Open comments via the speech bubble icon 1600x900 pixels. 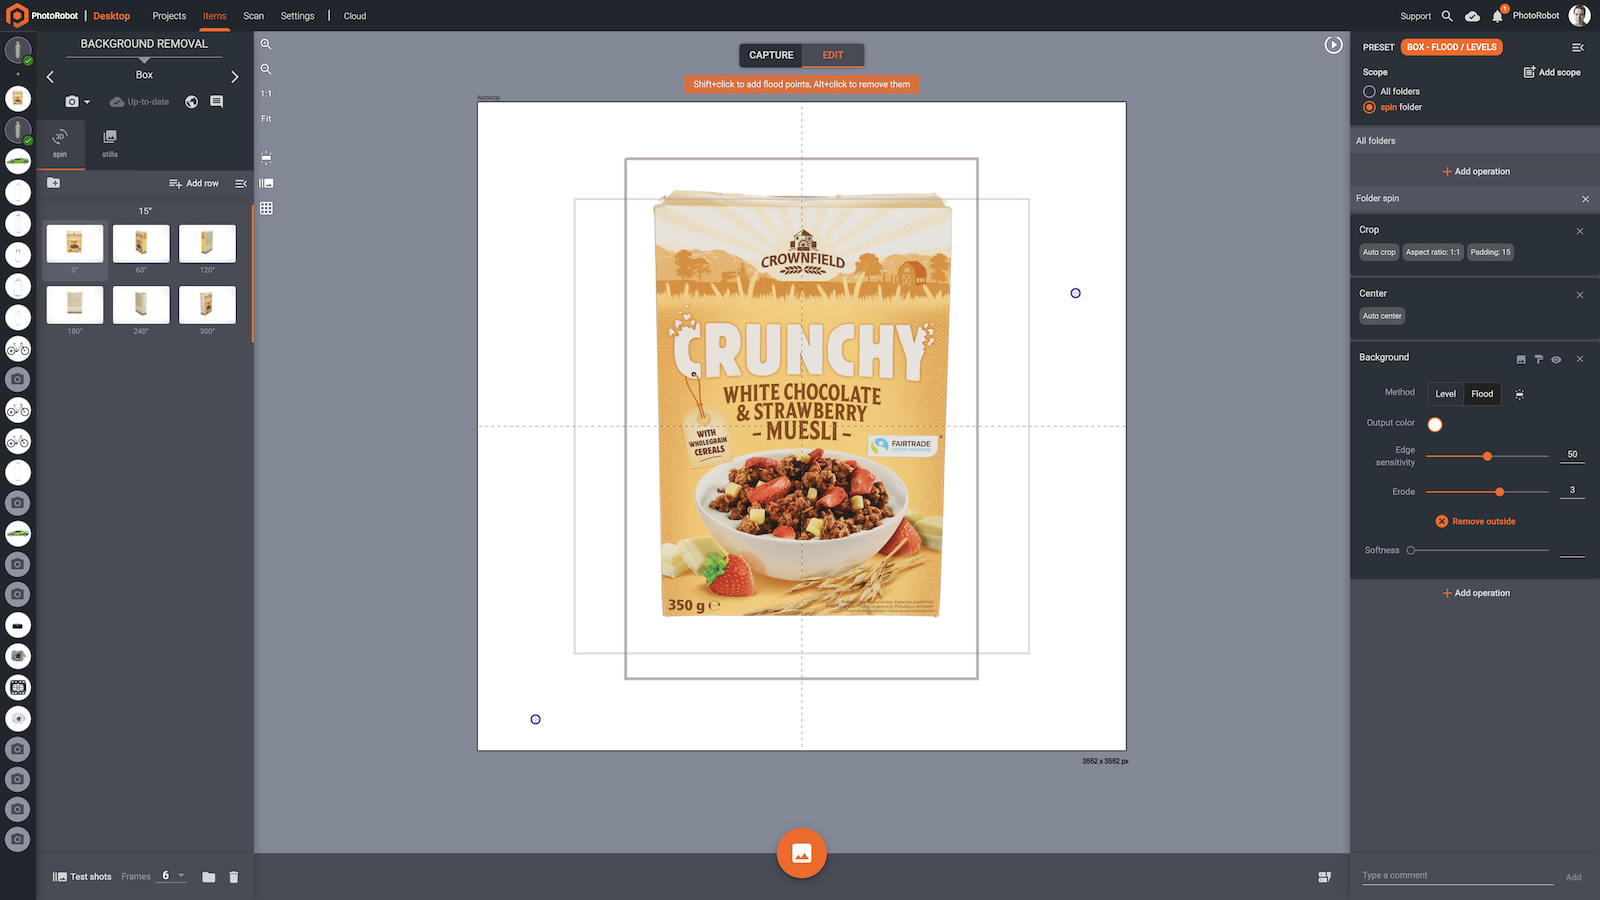(215, 101)
